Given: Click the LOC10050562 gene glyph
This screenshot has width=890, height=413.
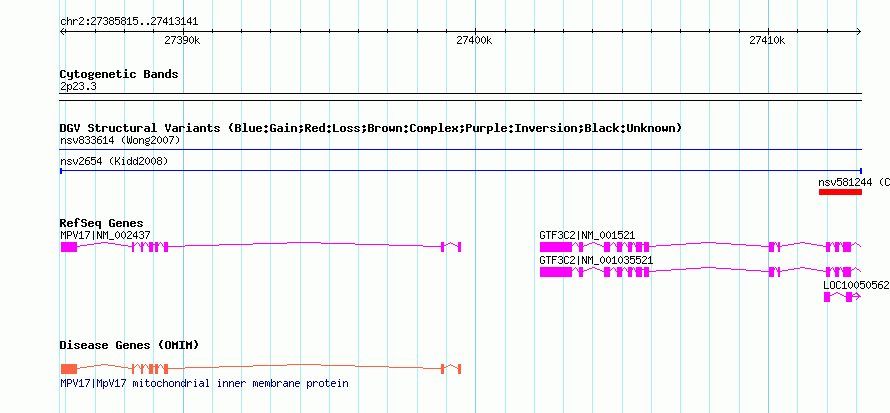Looking at the screenshot, I should point(842,297).
